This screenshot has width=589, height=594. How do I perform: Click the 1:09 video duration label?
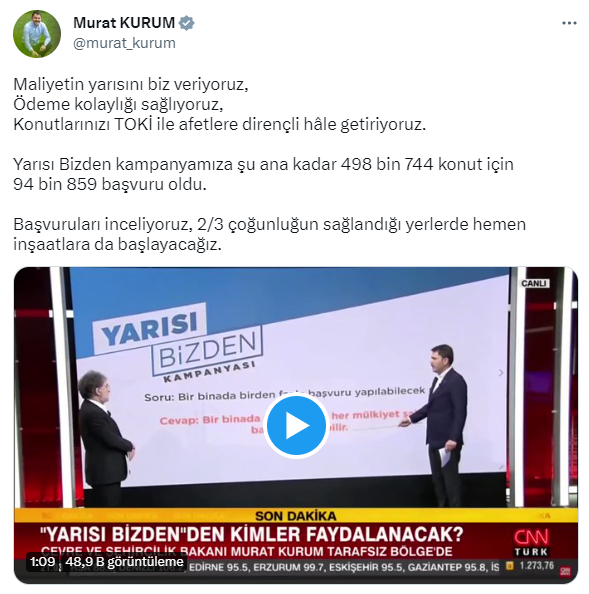click(x=42, y=561)
